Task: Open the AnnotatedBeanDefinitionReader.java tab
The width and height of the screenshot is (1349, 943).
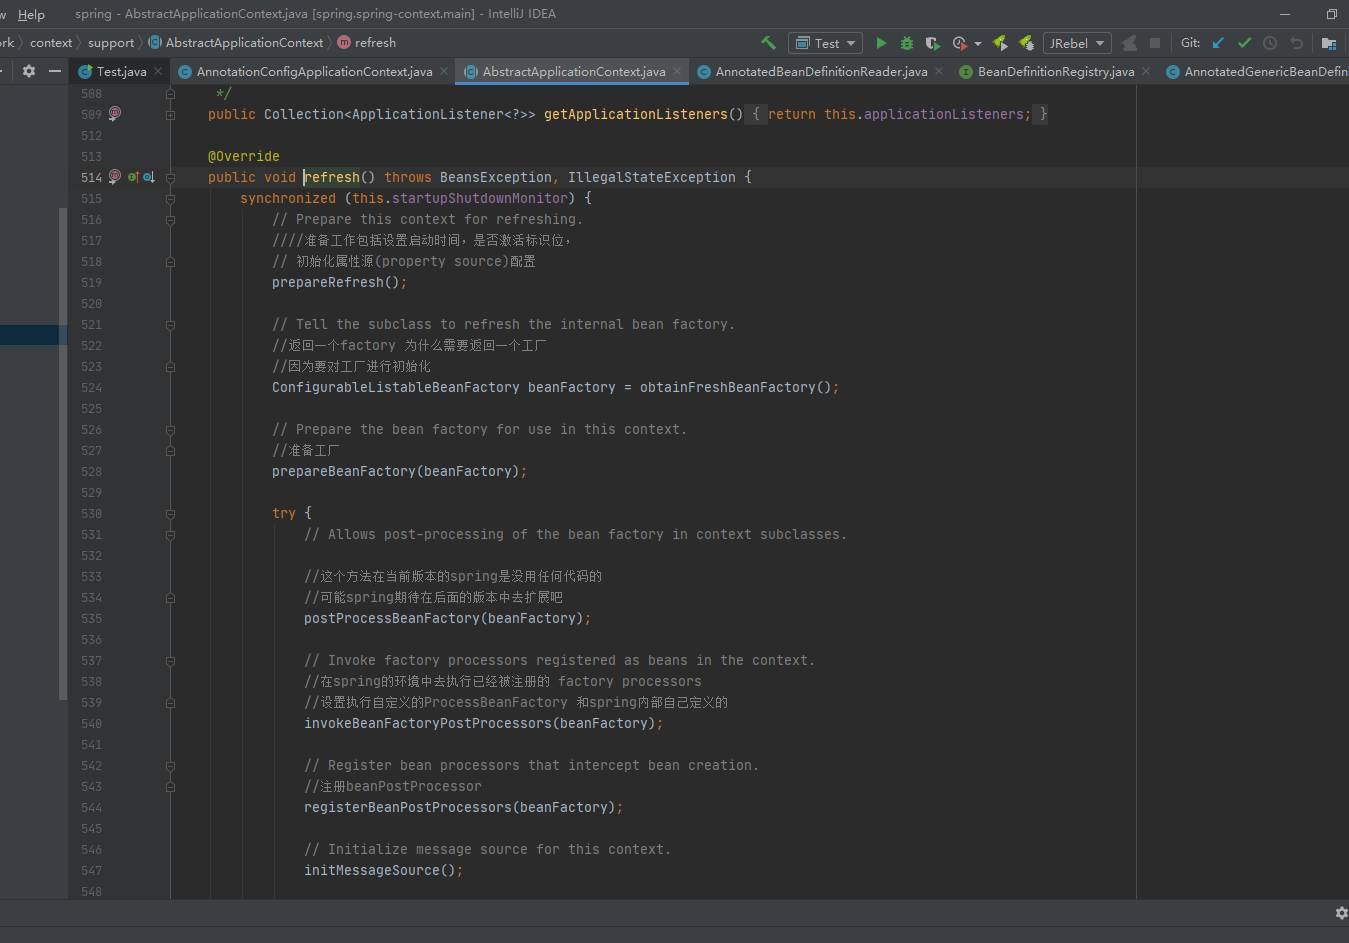Action: 821,72
